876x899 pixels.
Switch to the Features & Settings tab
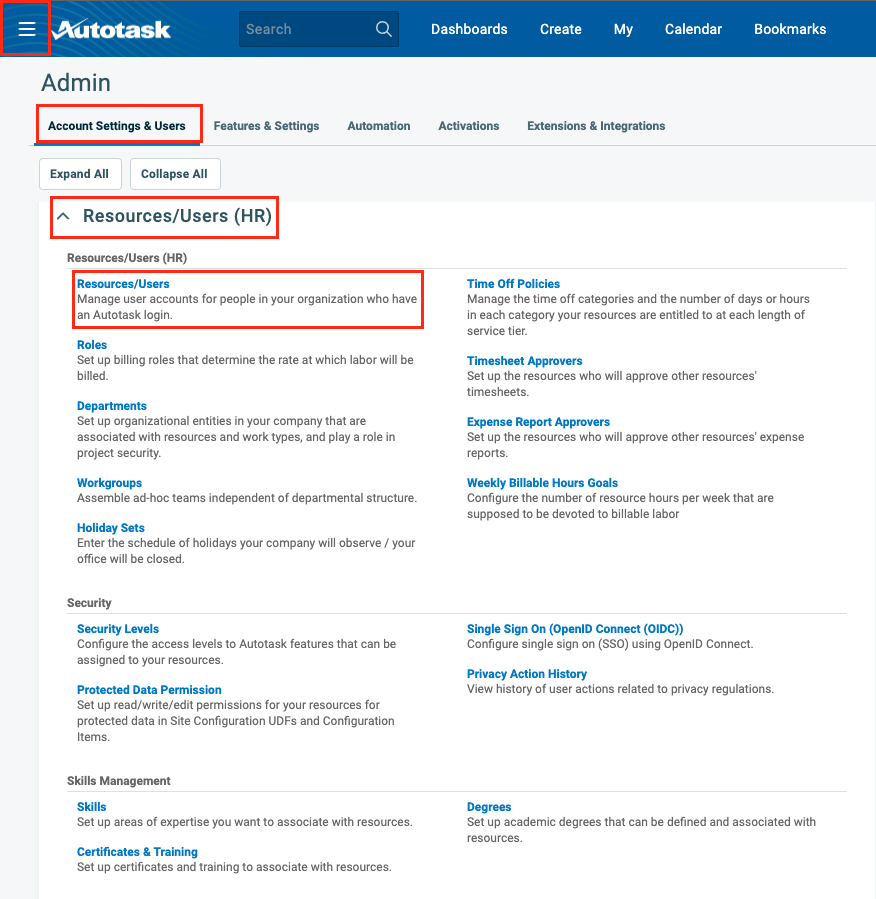[266, 125]
